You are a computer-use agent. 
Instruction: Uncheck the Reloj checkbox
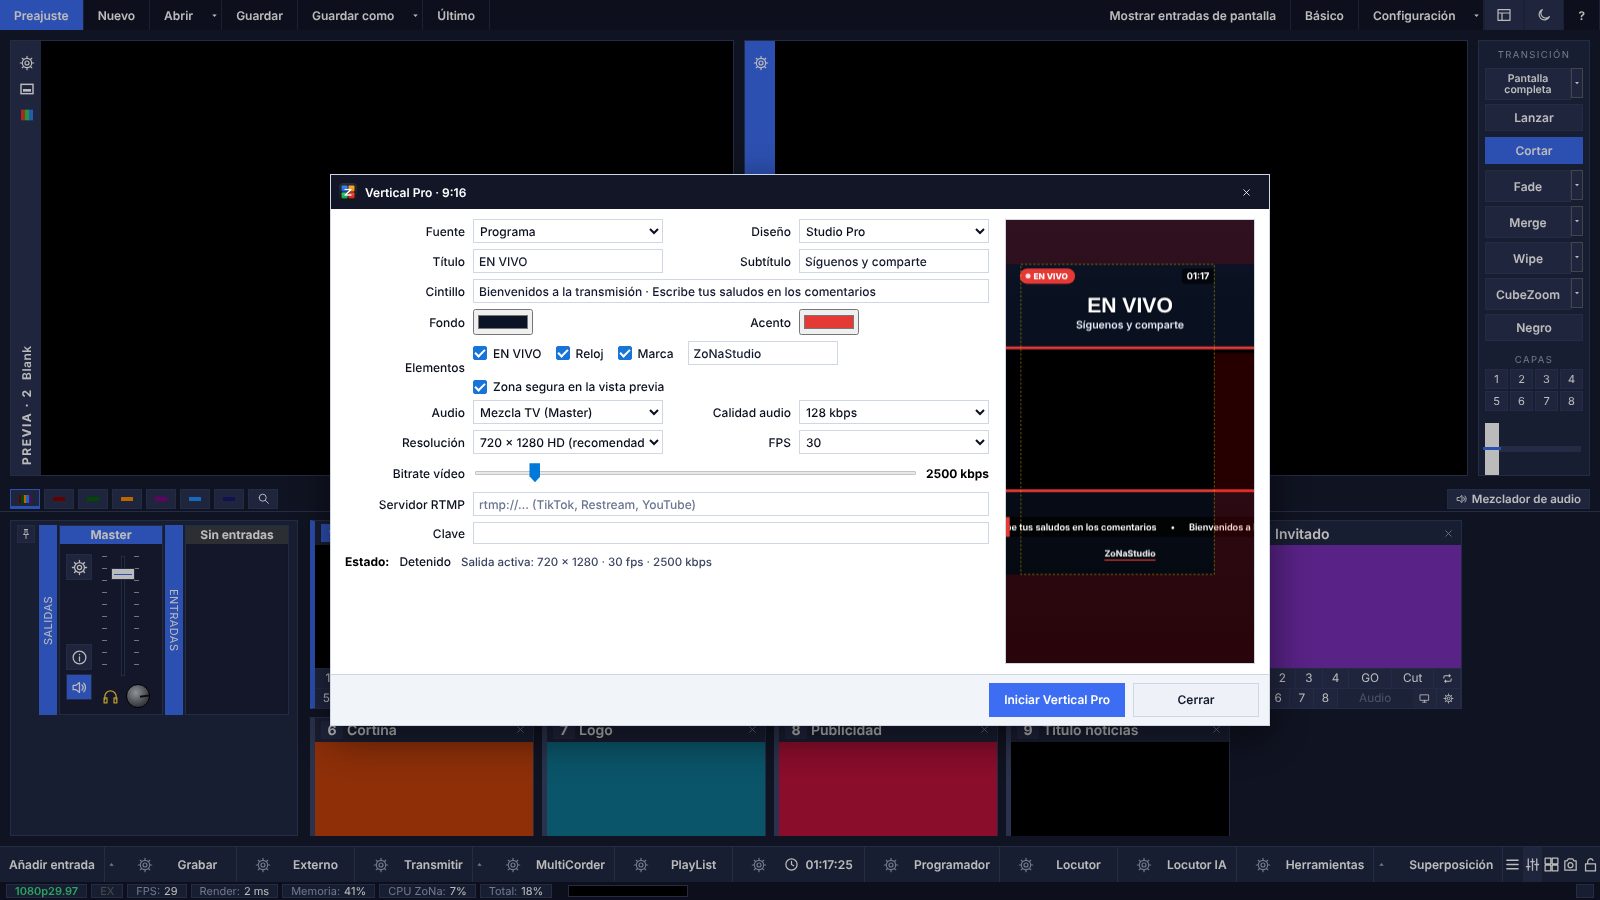tap(563, 353)
